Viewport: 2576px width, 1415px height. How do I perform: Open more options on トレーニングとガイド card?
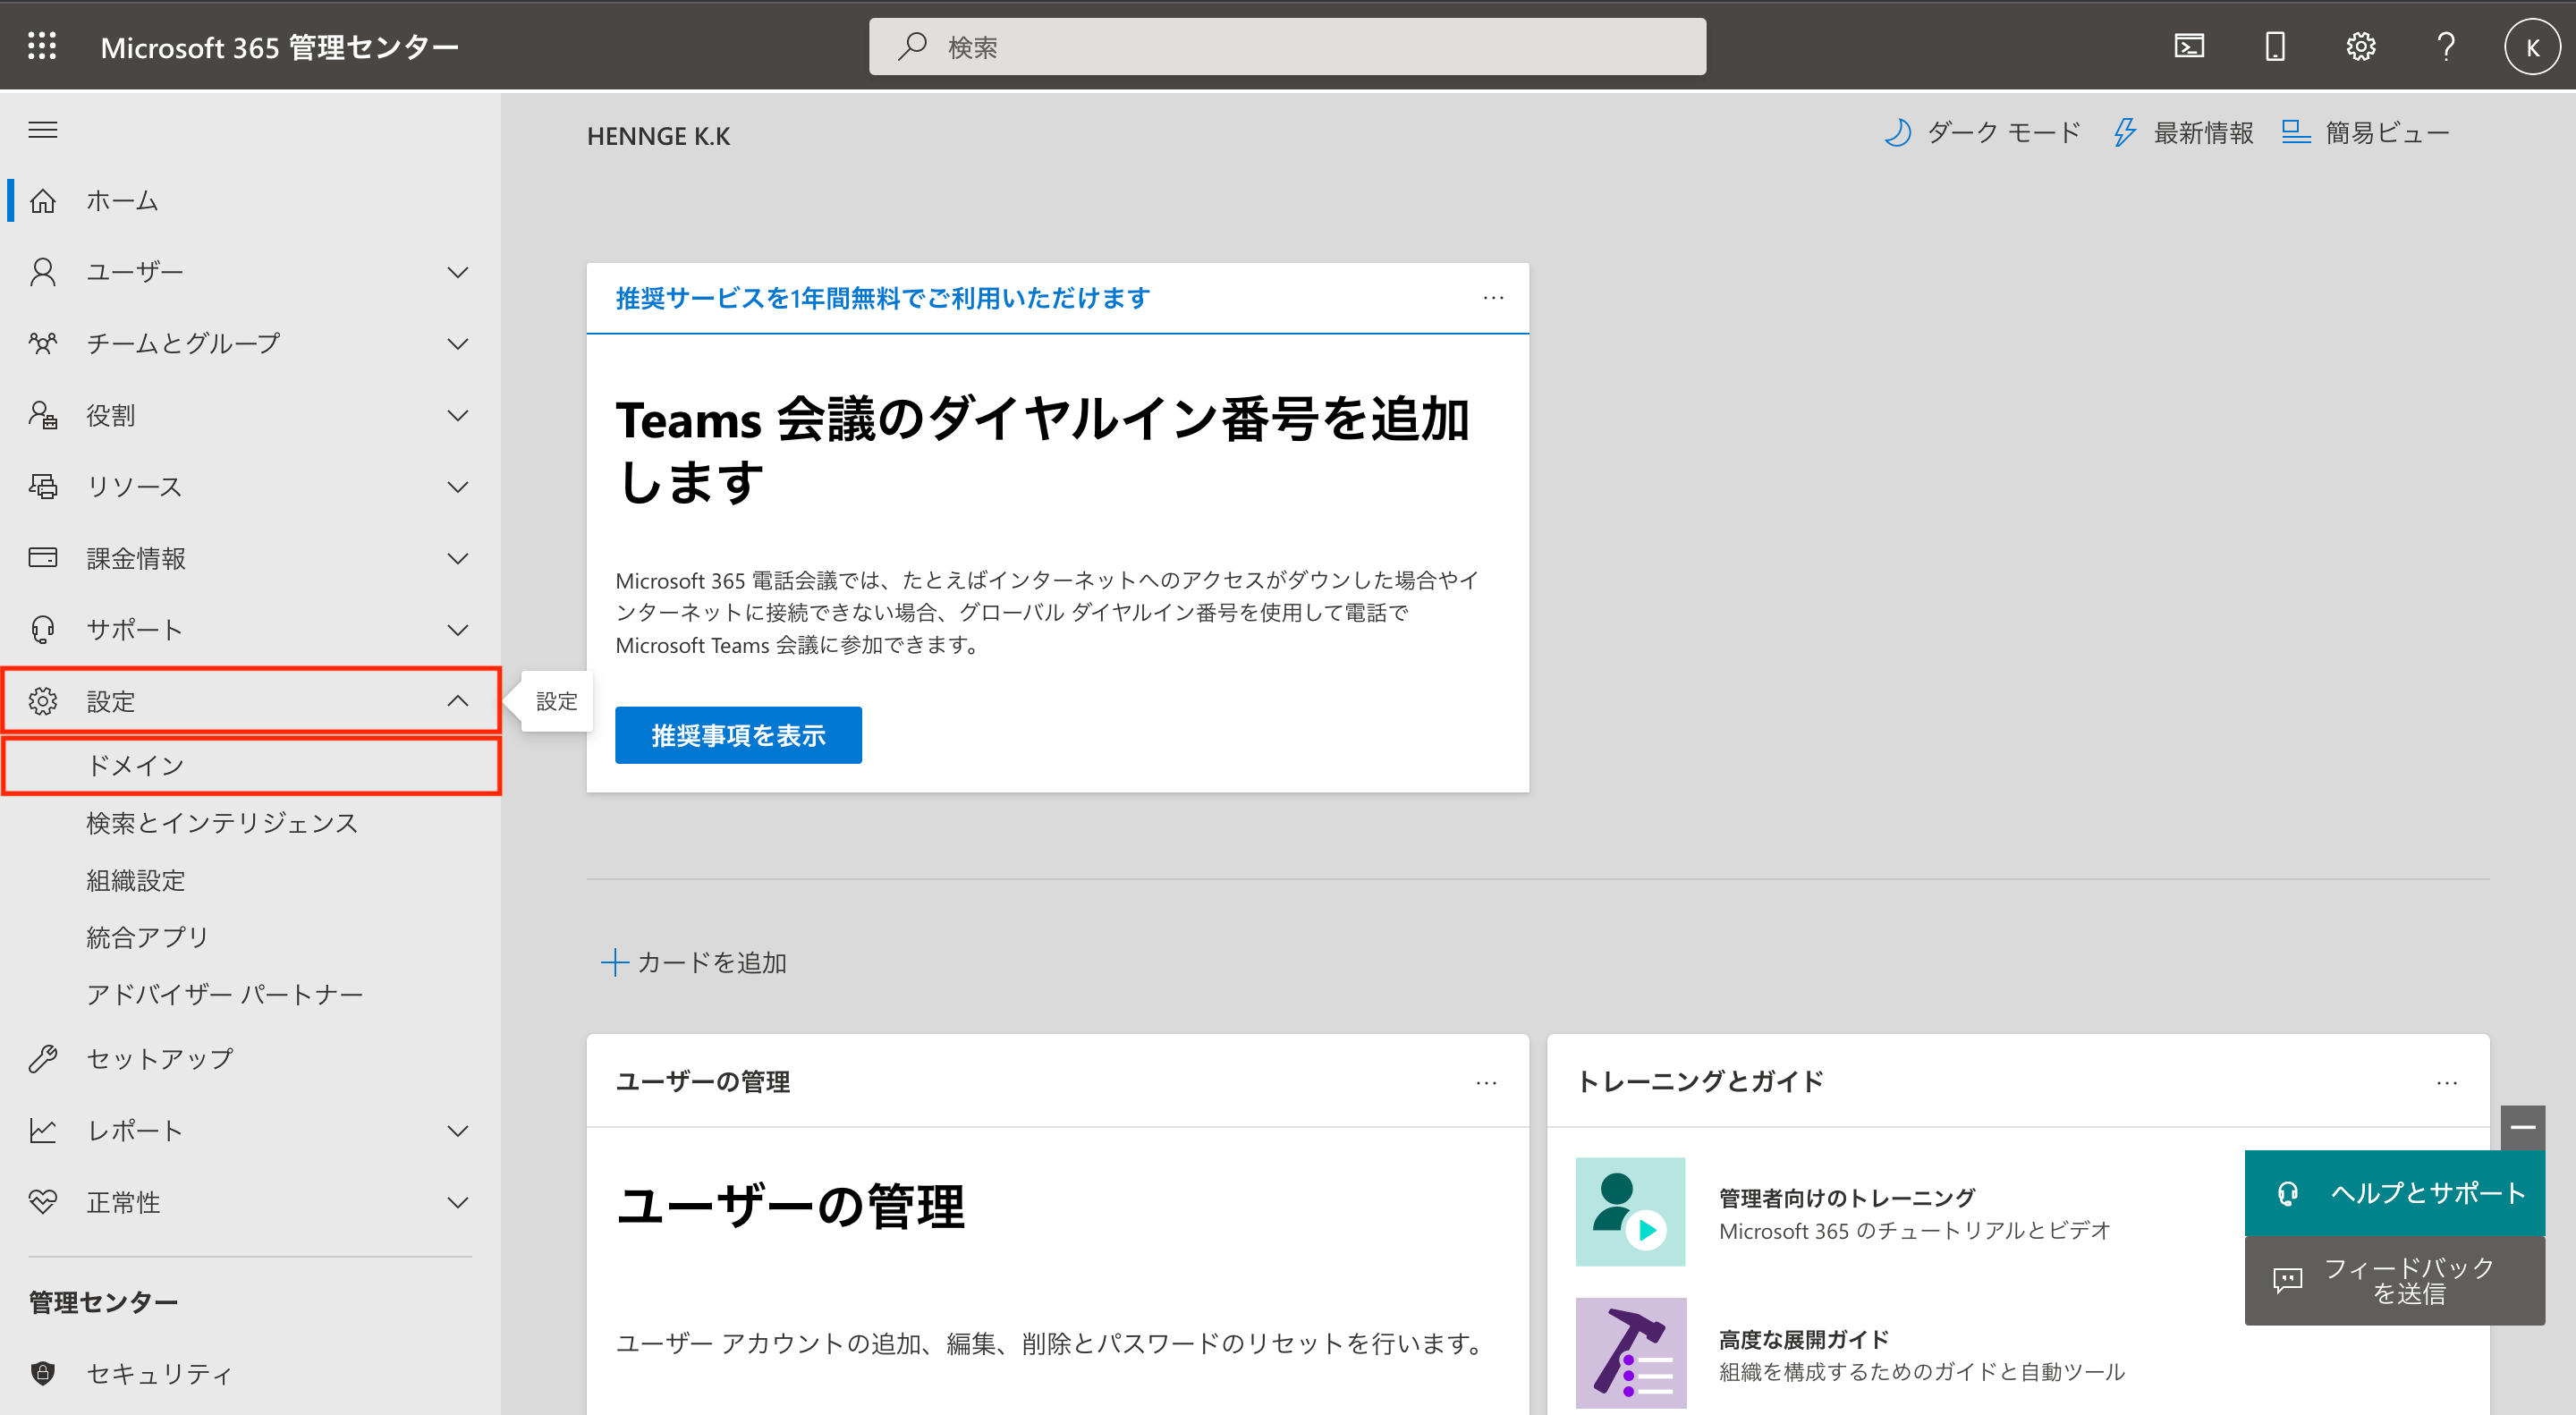click(2446, 1082)
